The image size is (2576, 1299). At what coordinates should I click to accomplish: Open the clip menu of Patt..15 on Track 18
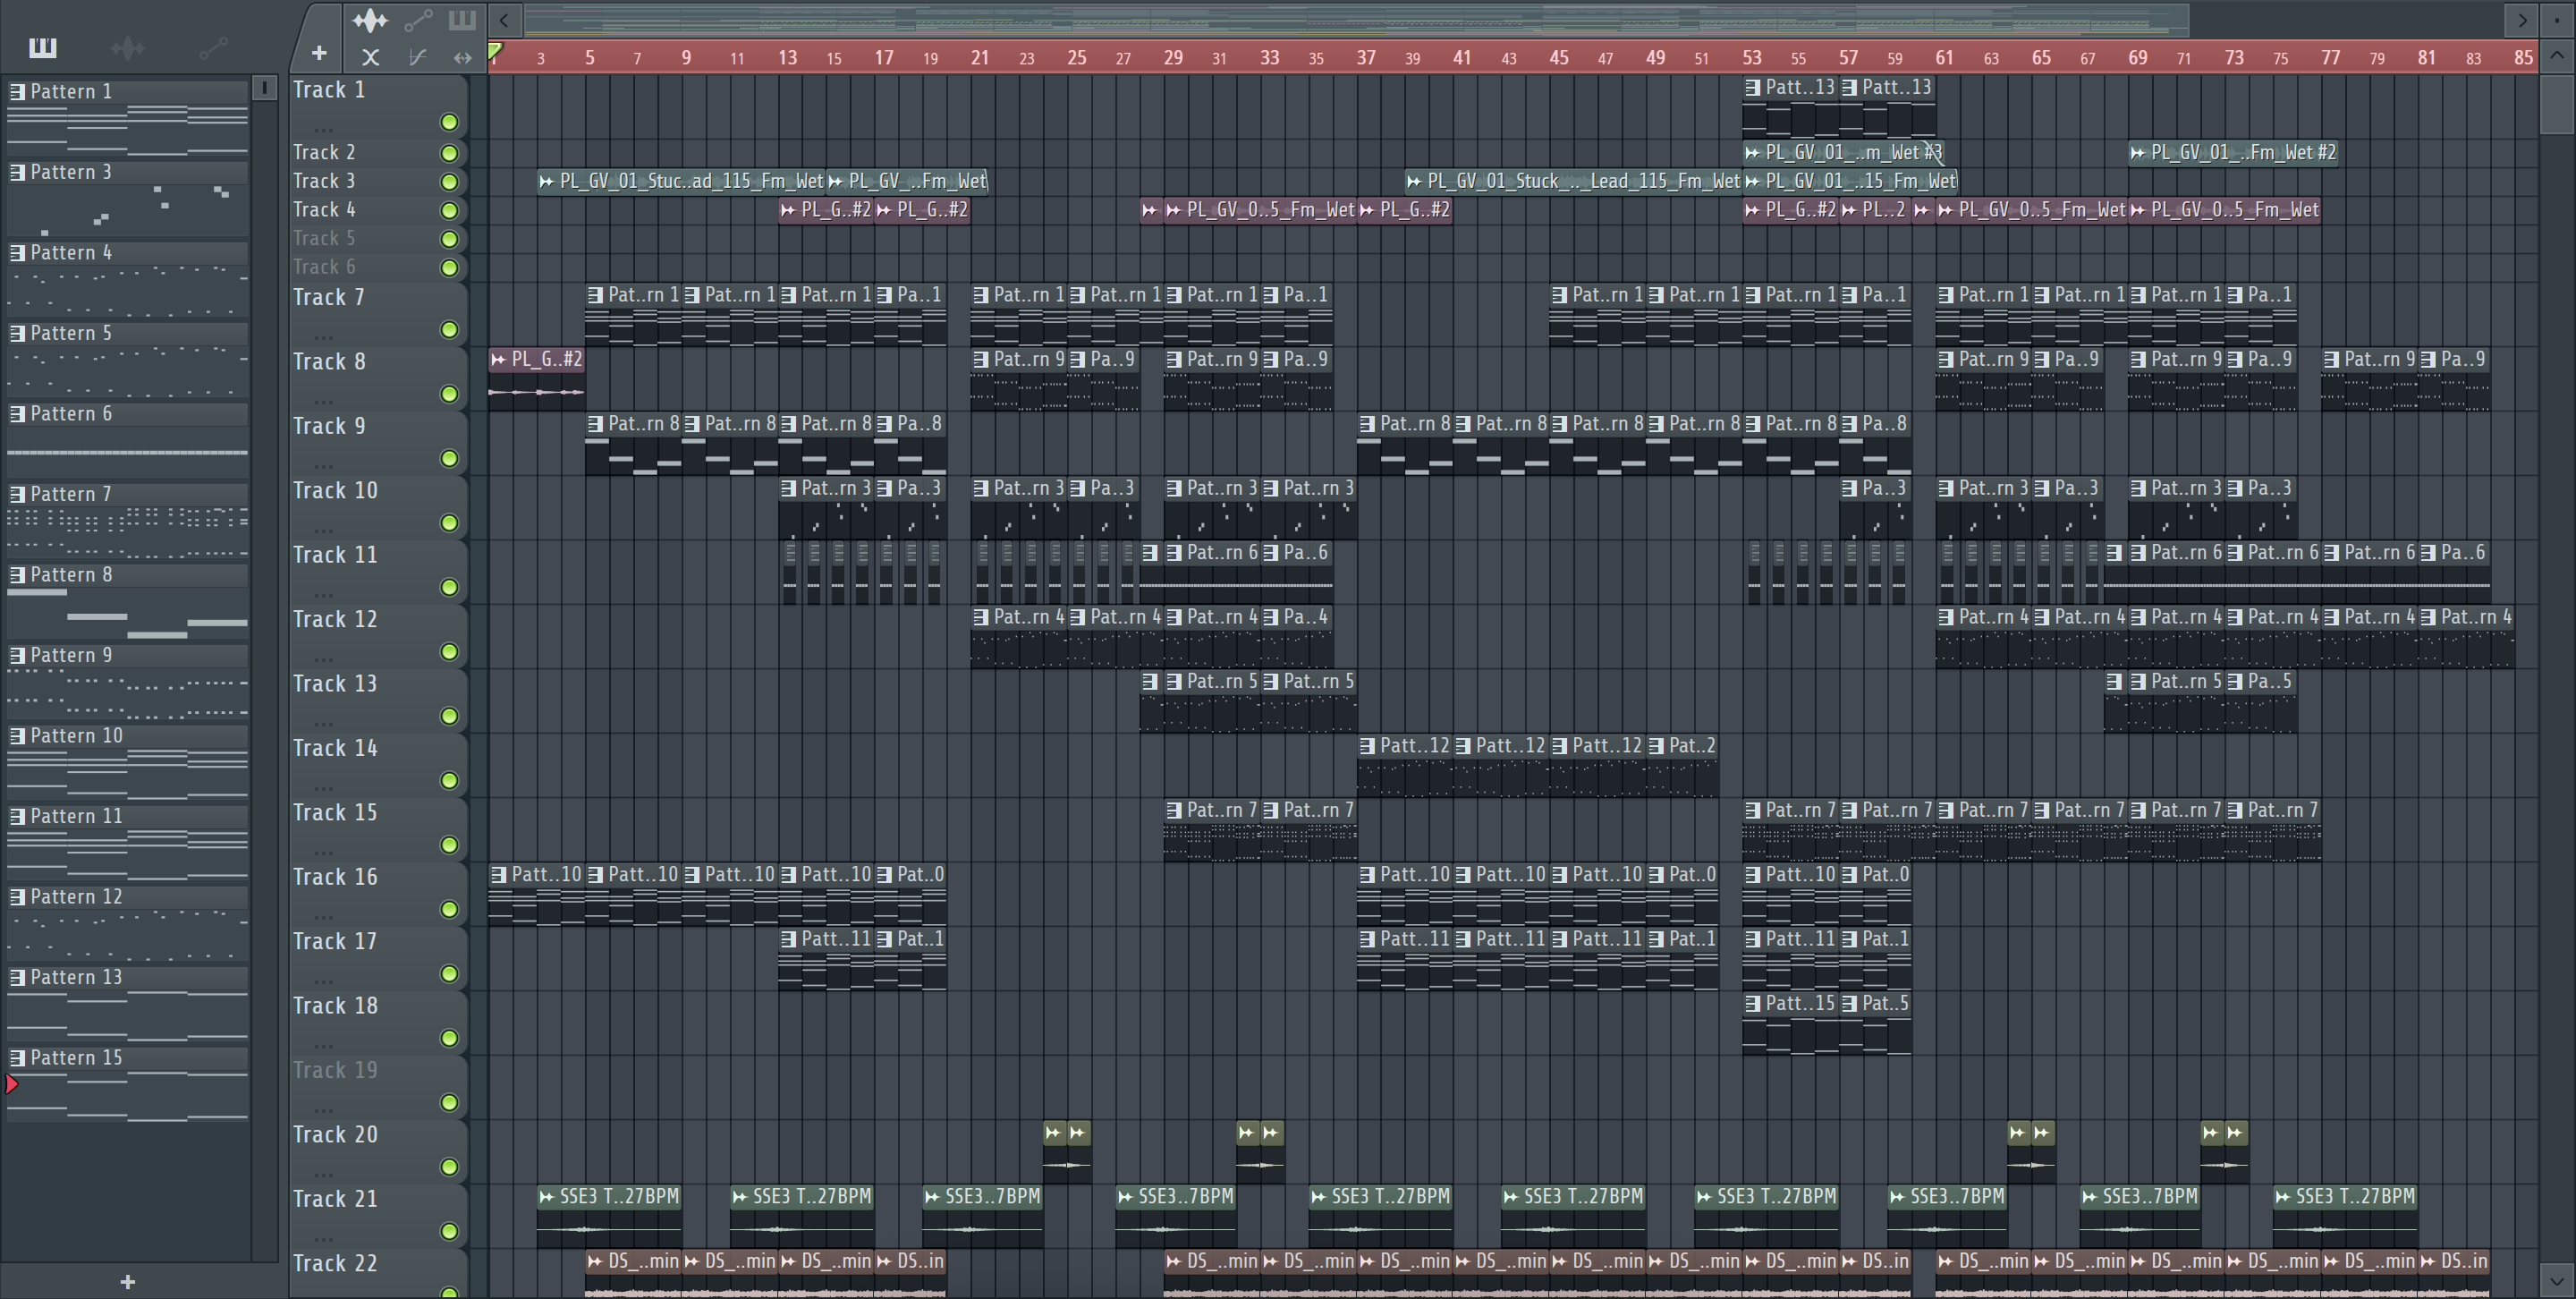pyautogui.click(x=1753, y=1003)
